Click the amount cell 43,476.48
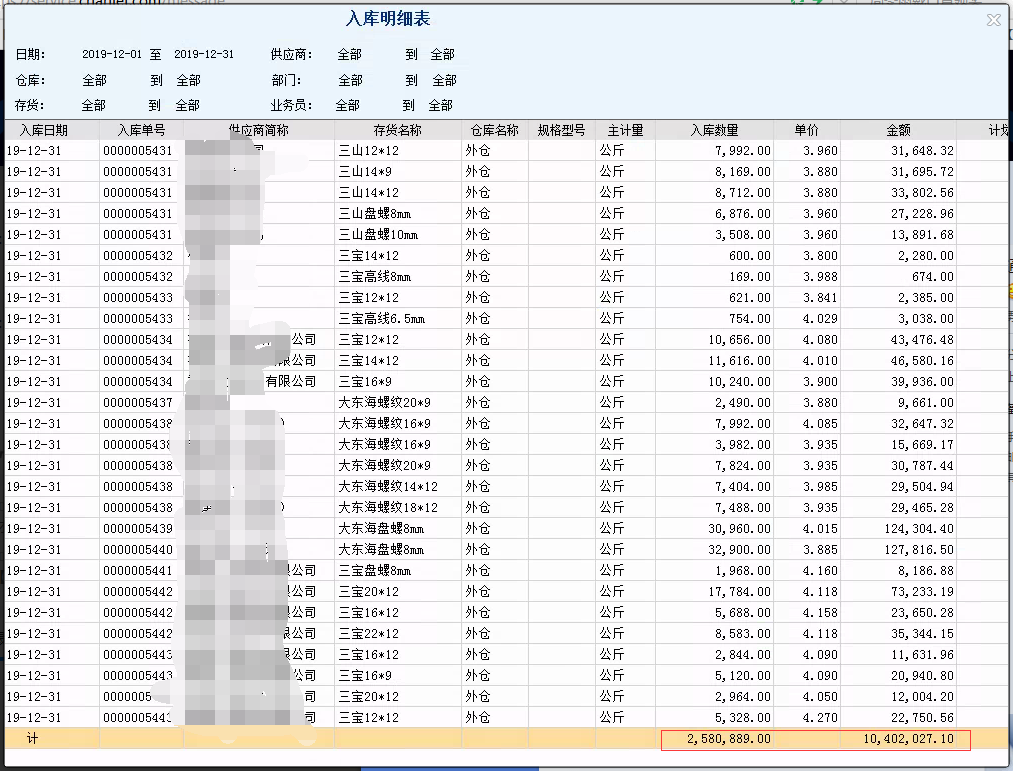 pos(922,340)
